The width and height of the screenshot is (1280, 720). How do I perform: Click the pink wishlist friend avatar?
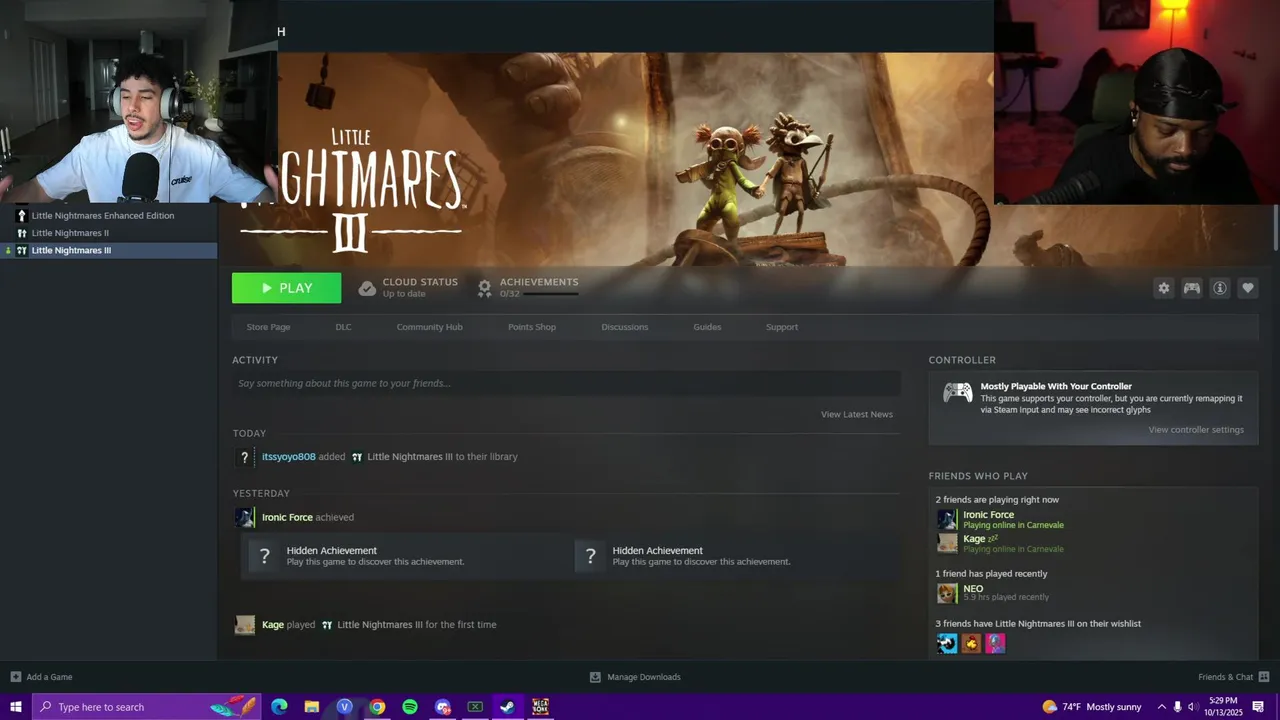995,643
